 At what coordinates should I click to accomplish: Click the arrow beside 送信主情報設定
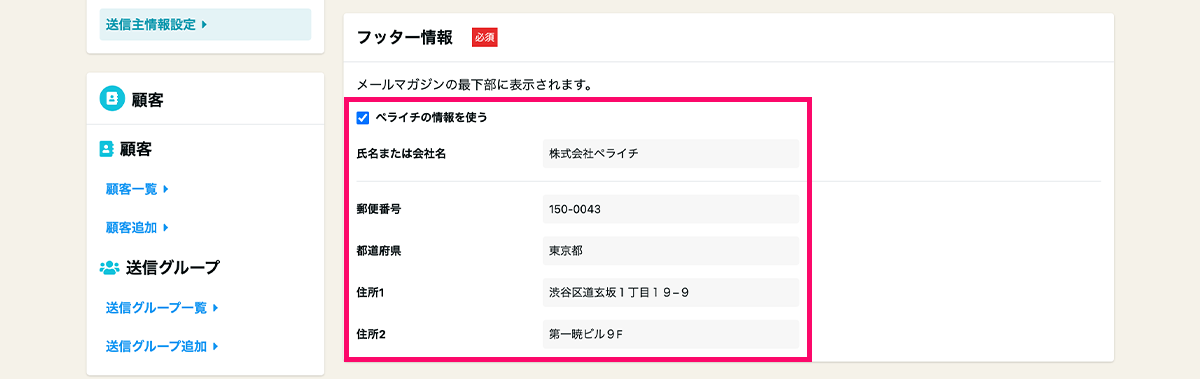204,24
